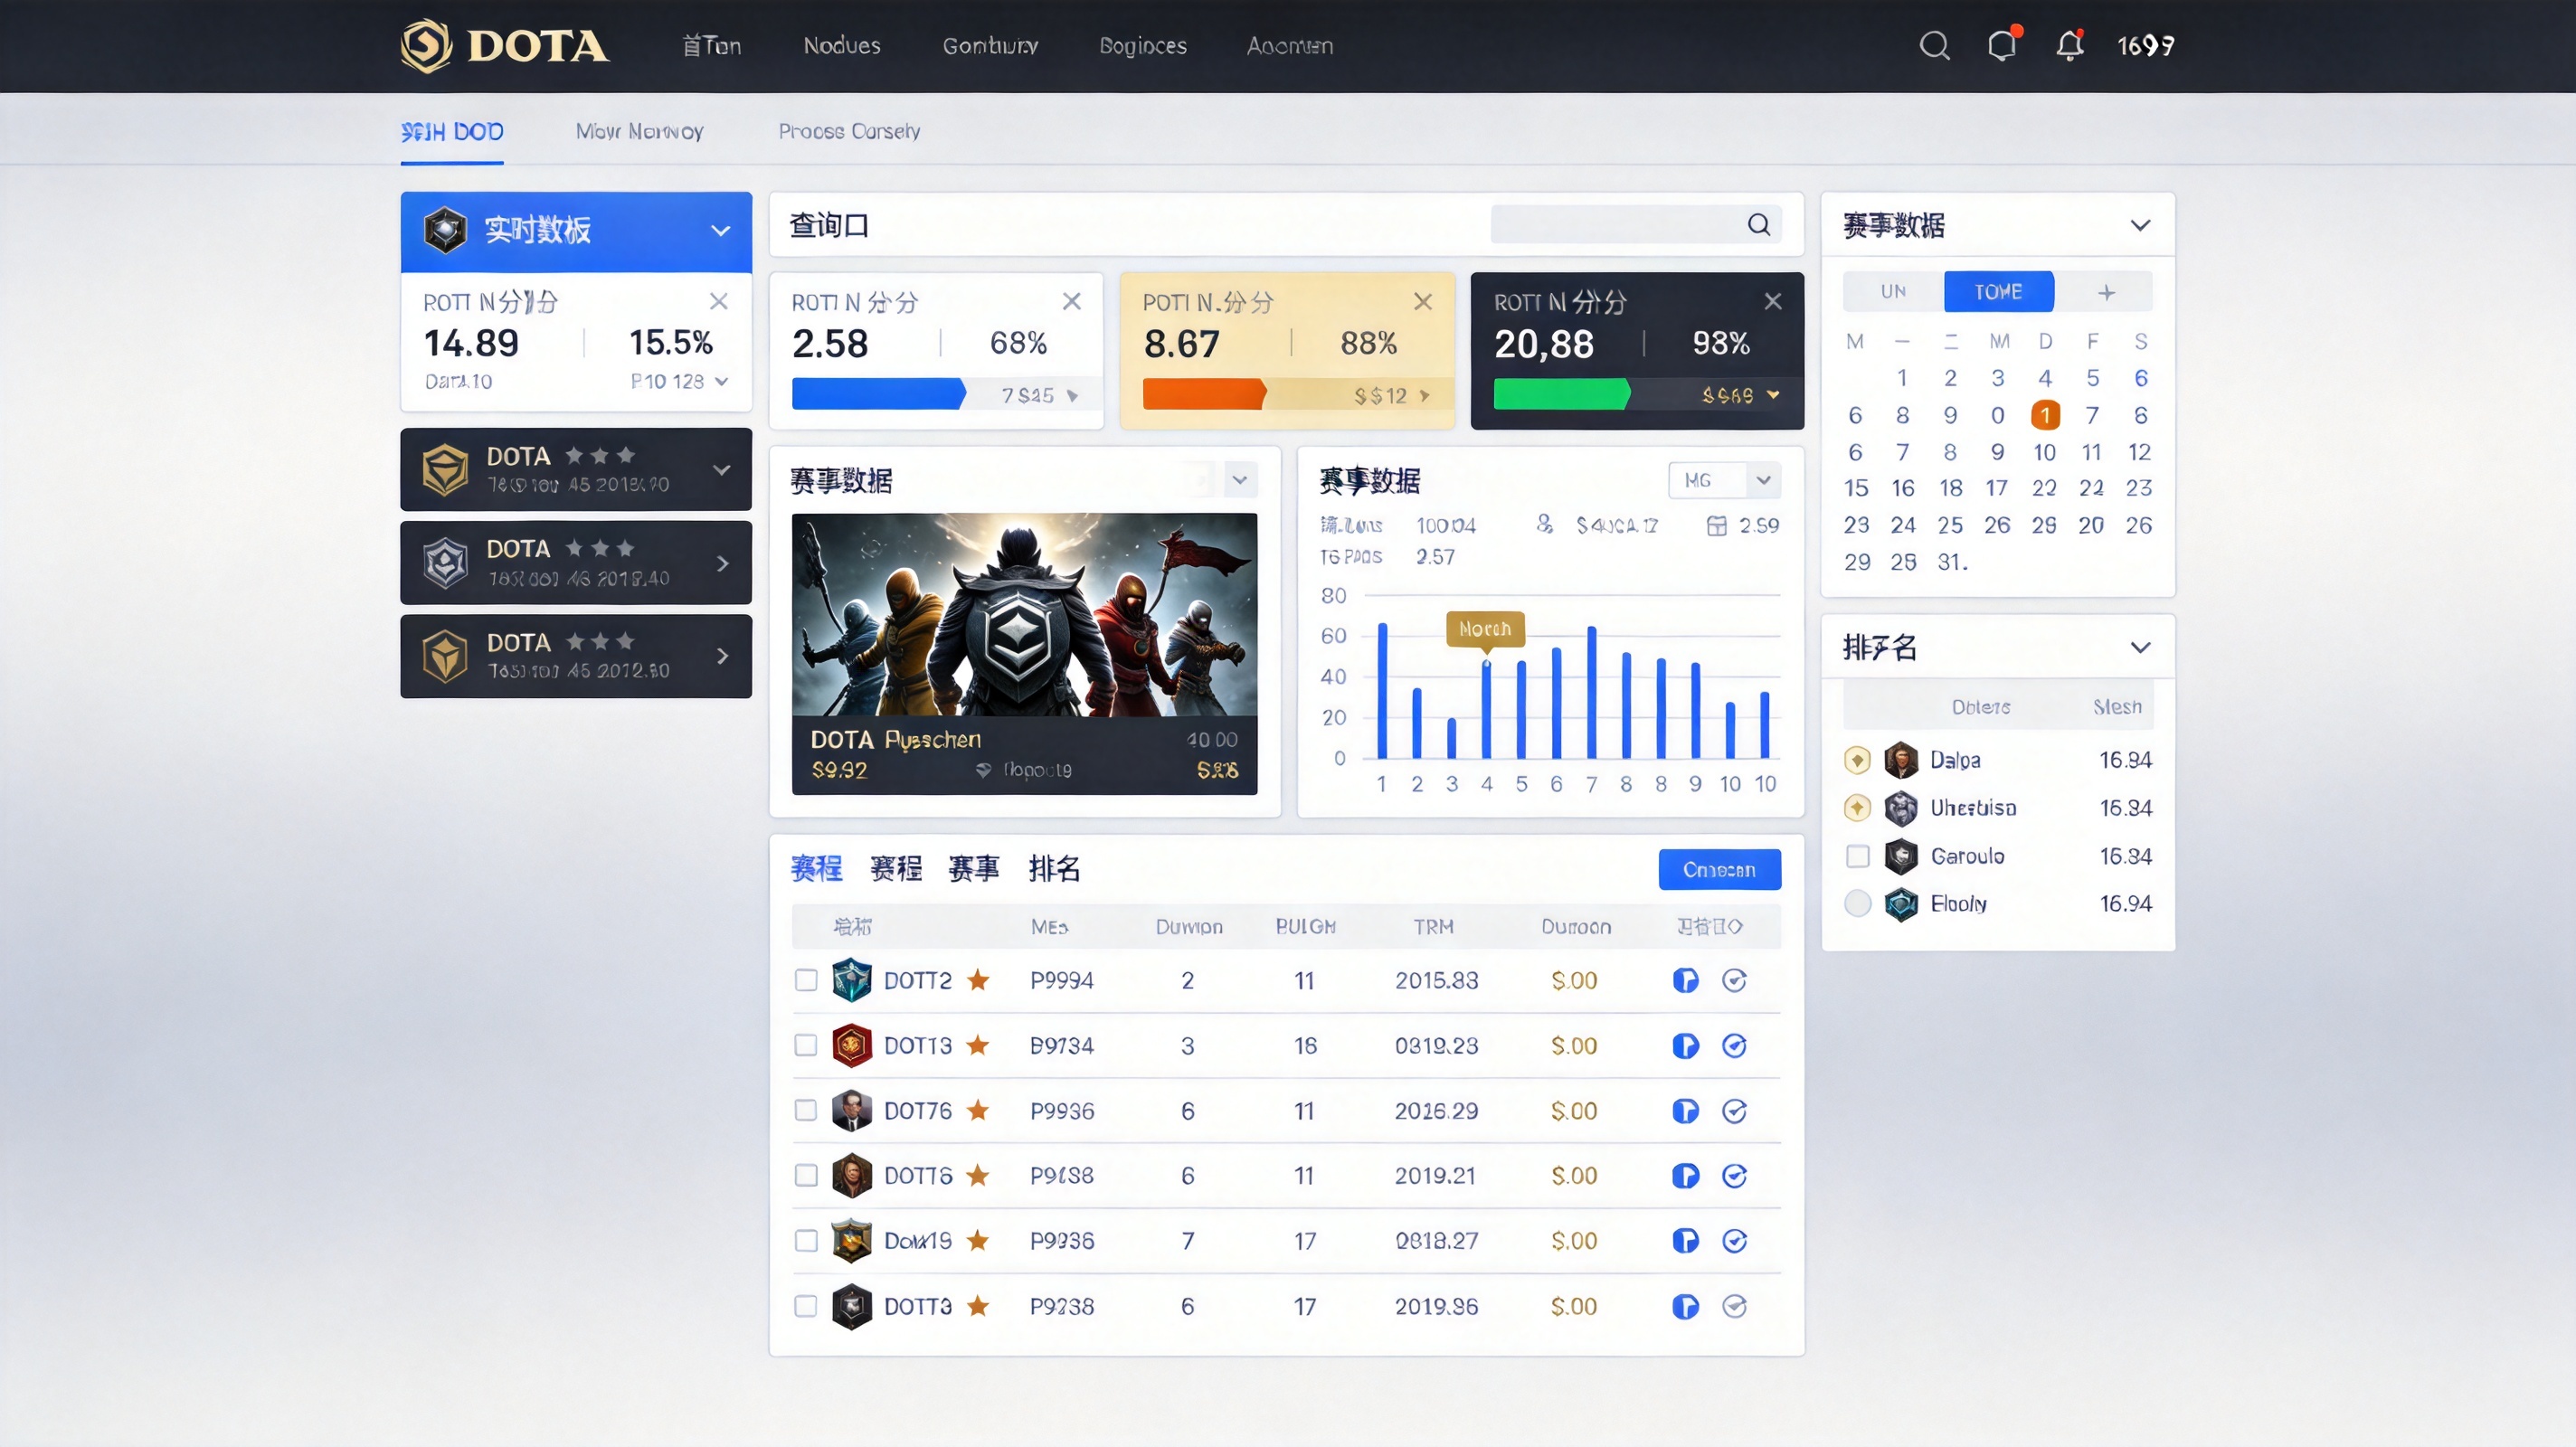Open the Nodues navigation menu item
The image size is (2576, 1447).
tap(842, 46)
